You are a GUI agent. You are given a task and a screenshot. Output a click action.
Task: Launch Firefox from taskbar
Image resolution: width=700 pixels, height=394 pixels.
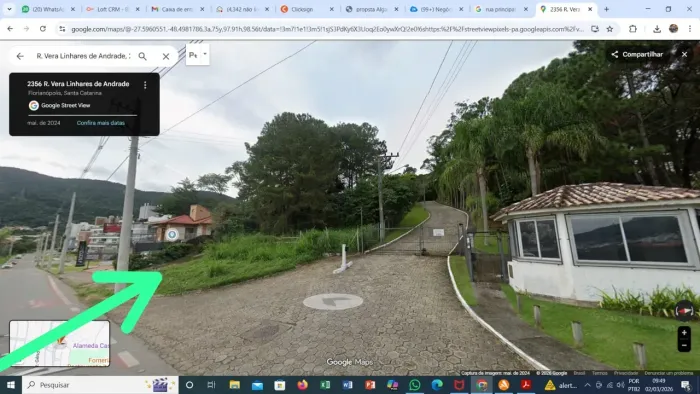[x=302, y=385]
